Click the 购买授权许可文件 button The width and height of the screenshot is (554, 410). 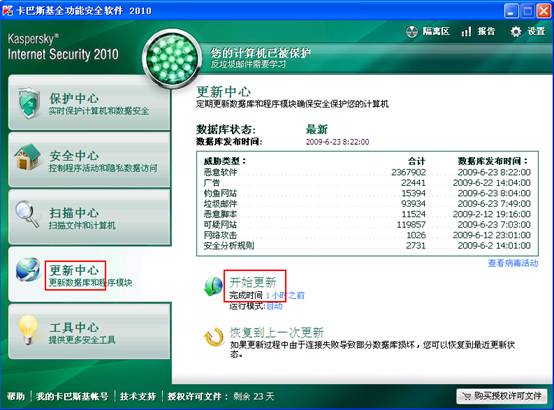(x=502, y=396)
